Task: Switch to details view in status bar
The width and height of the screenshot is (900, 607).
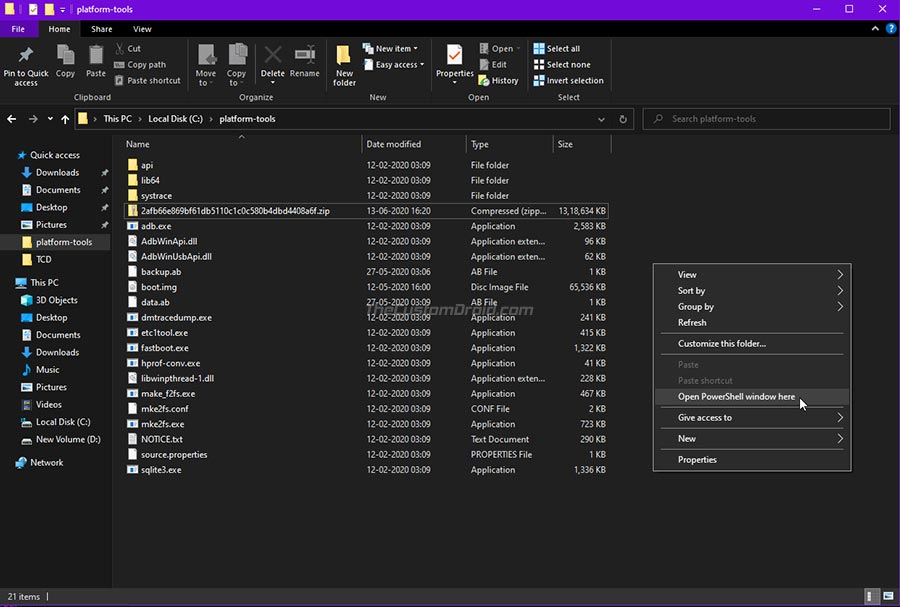Action: (x=871, y=596)
